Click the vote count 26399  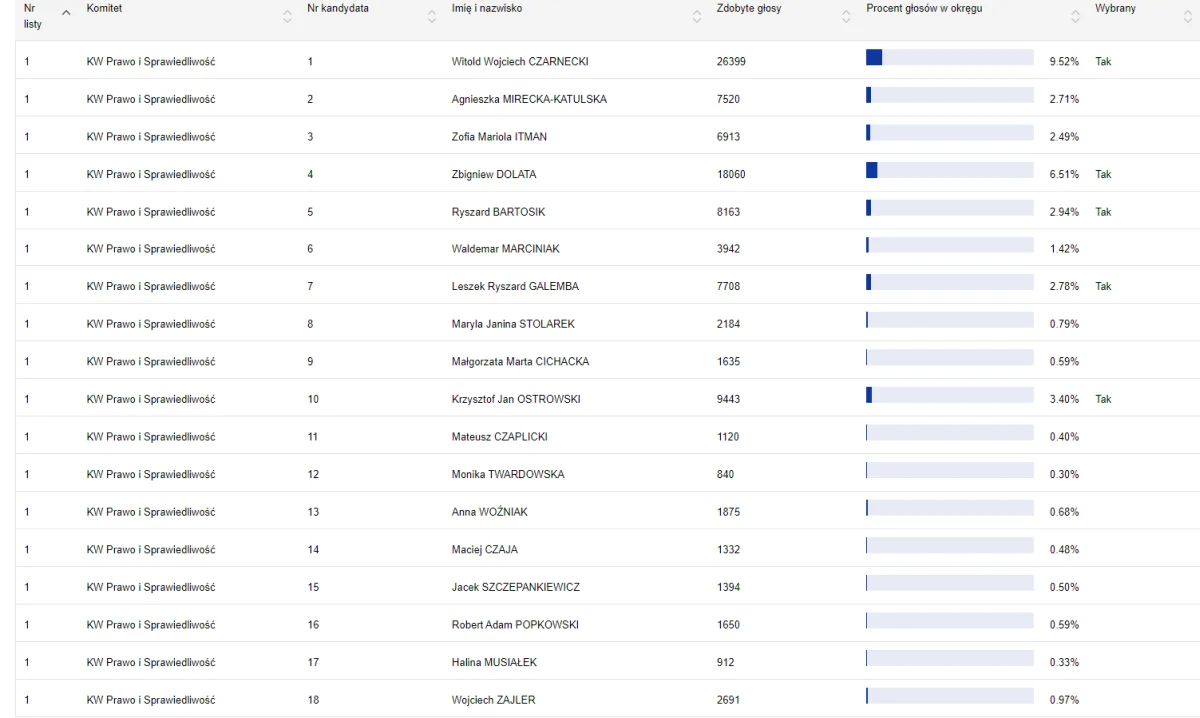point(731,62)
